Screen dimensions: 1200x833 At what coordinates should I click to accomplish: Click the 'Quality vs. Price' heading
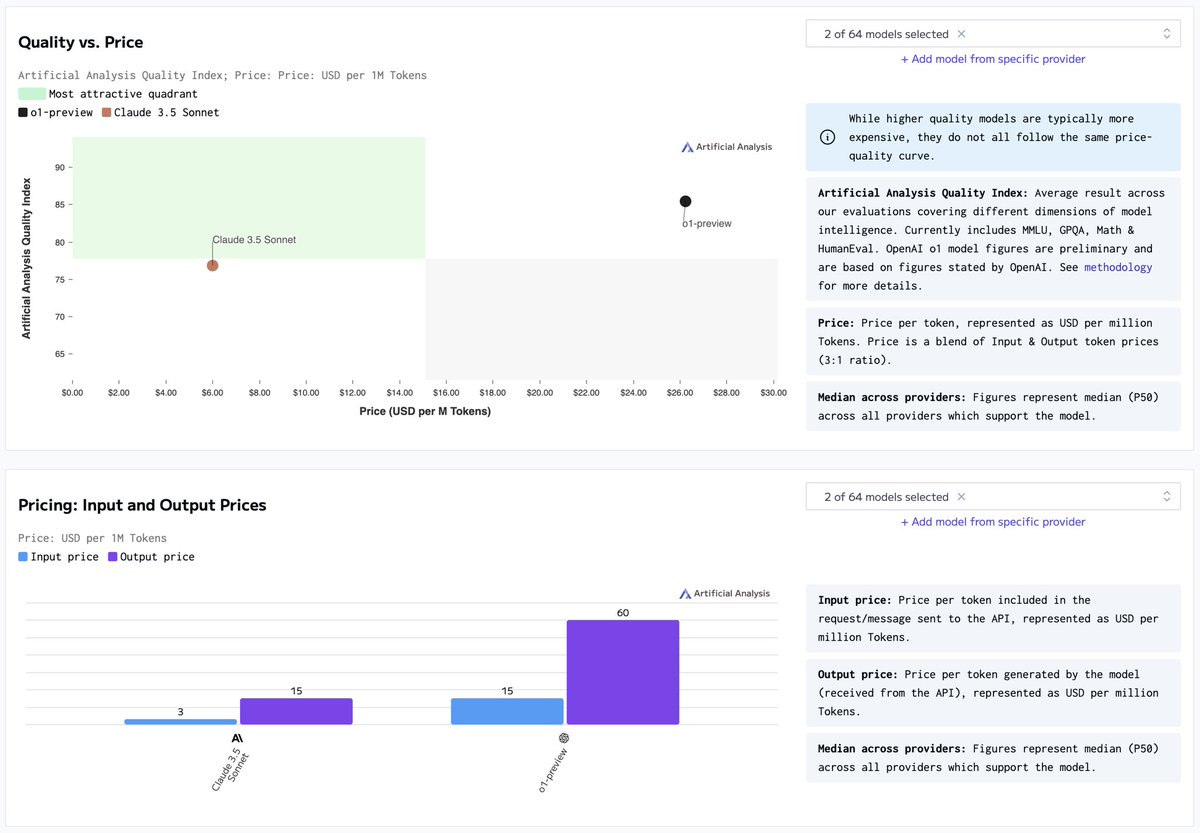click(81, 42)
